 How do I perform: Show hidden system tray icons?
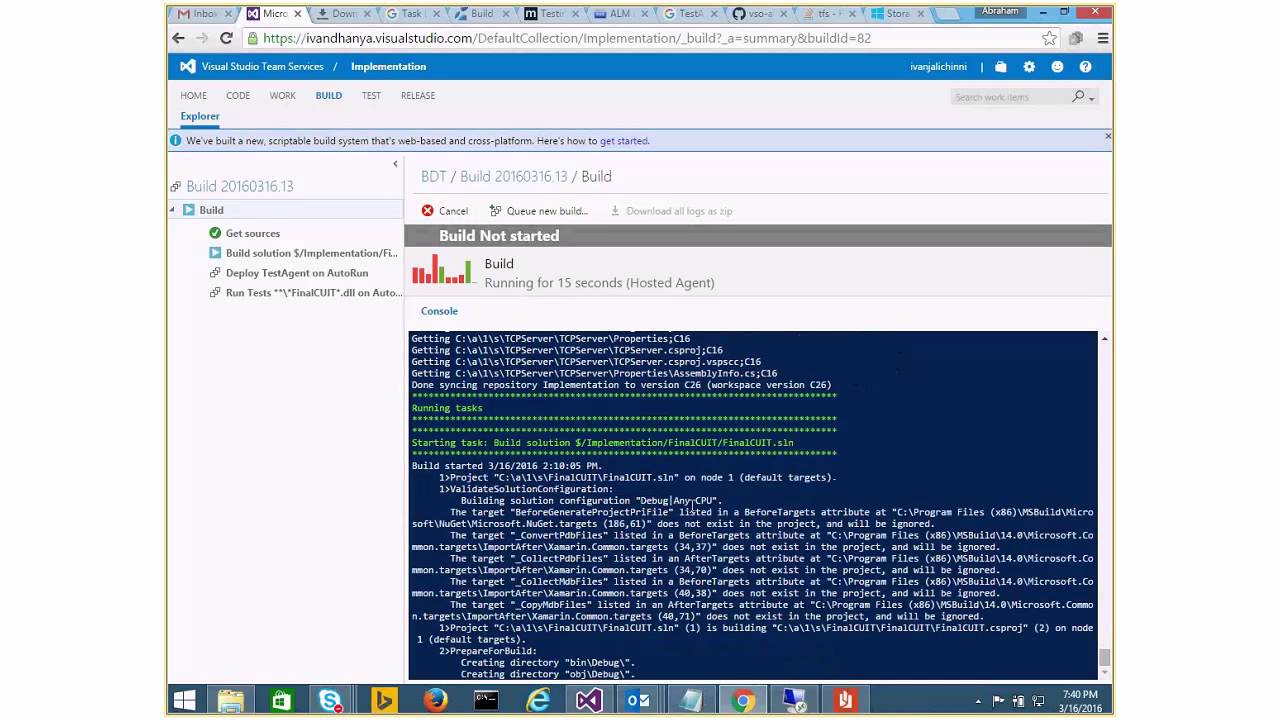[978, 701]
